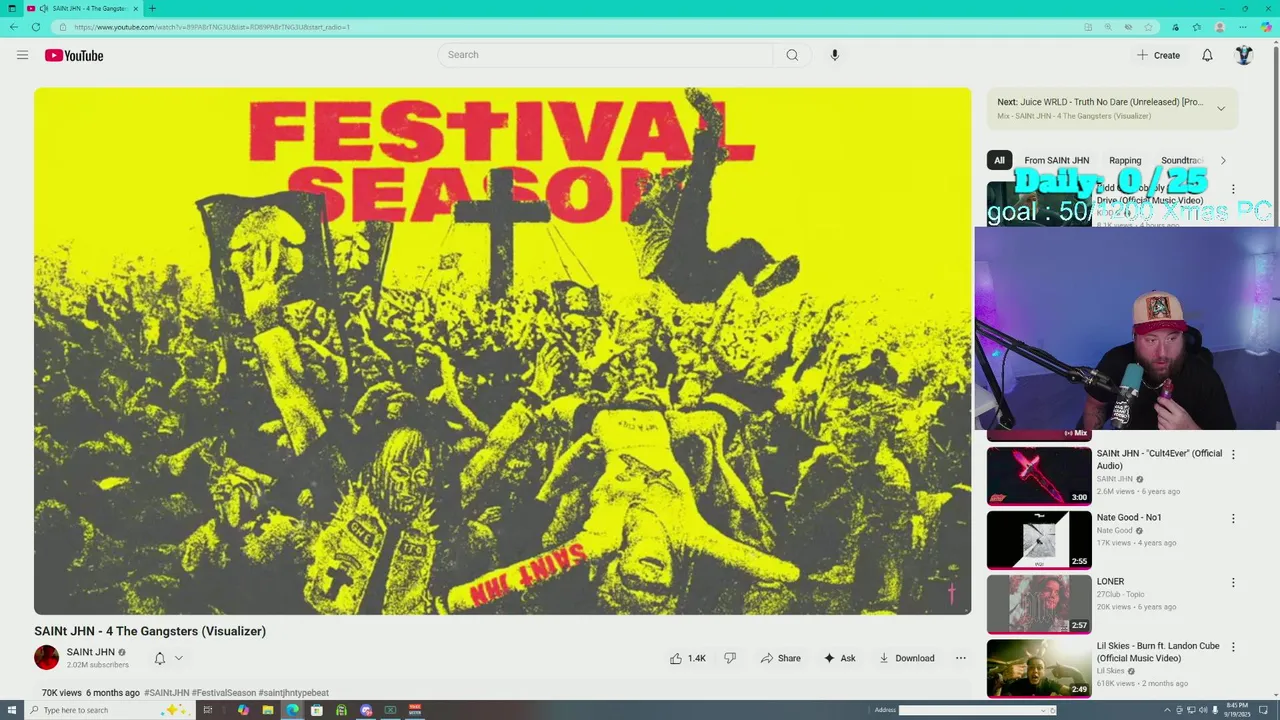1280x720 pixels.
Task: Click the video player to pause
Action: 502,351
